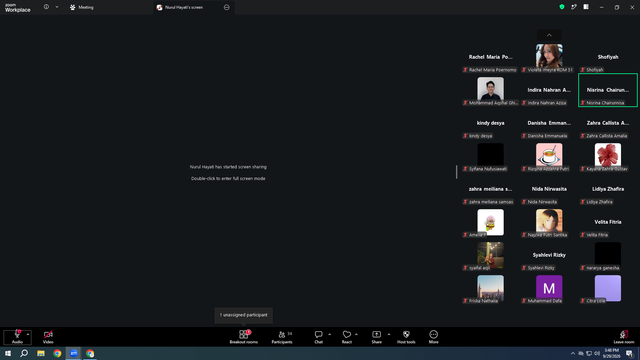Click the Leave room button
The height and width of the screenshot is (360, 640).
[x=624, y=337]
